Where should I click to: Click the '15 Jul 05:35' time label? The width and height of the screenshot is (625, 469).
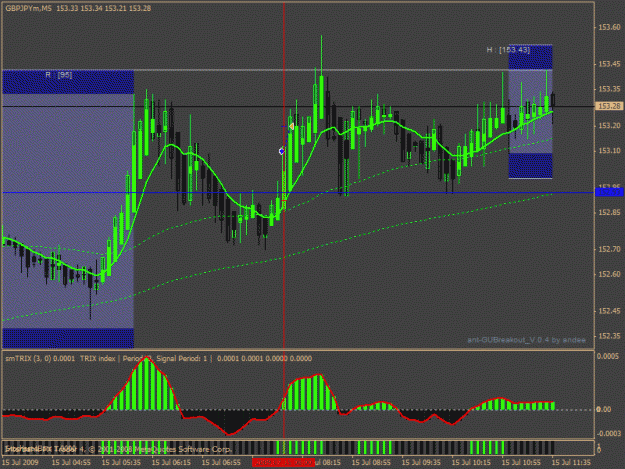click(x=121, y=462)
